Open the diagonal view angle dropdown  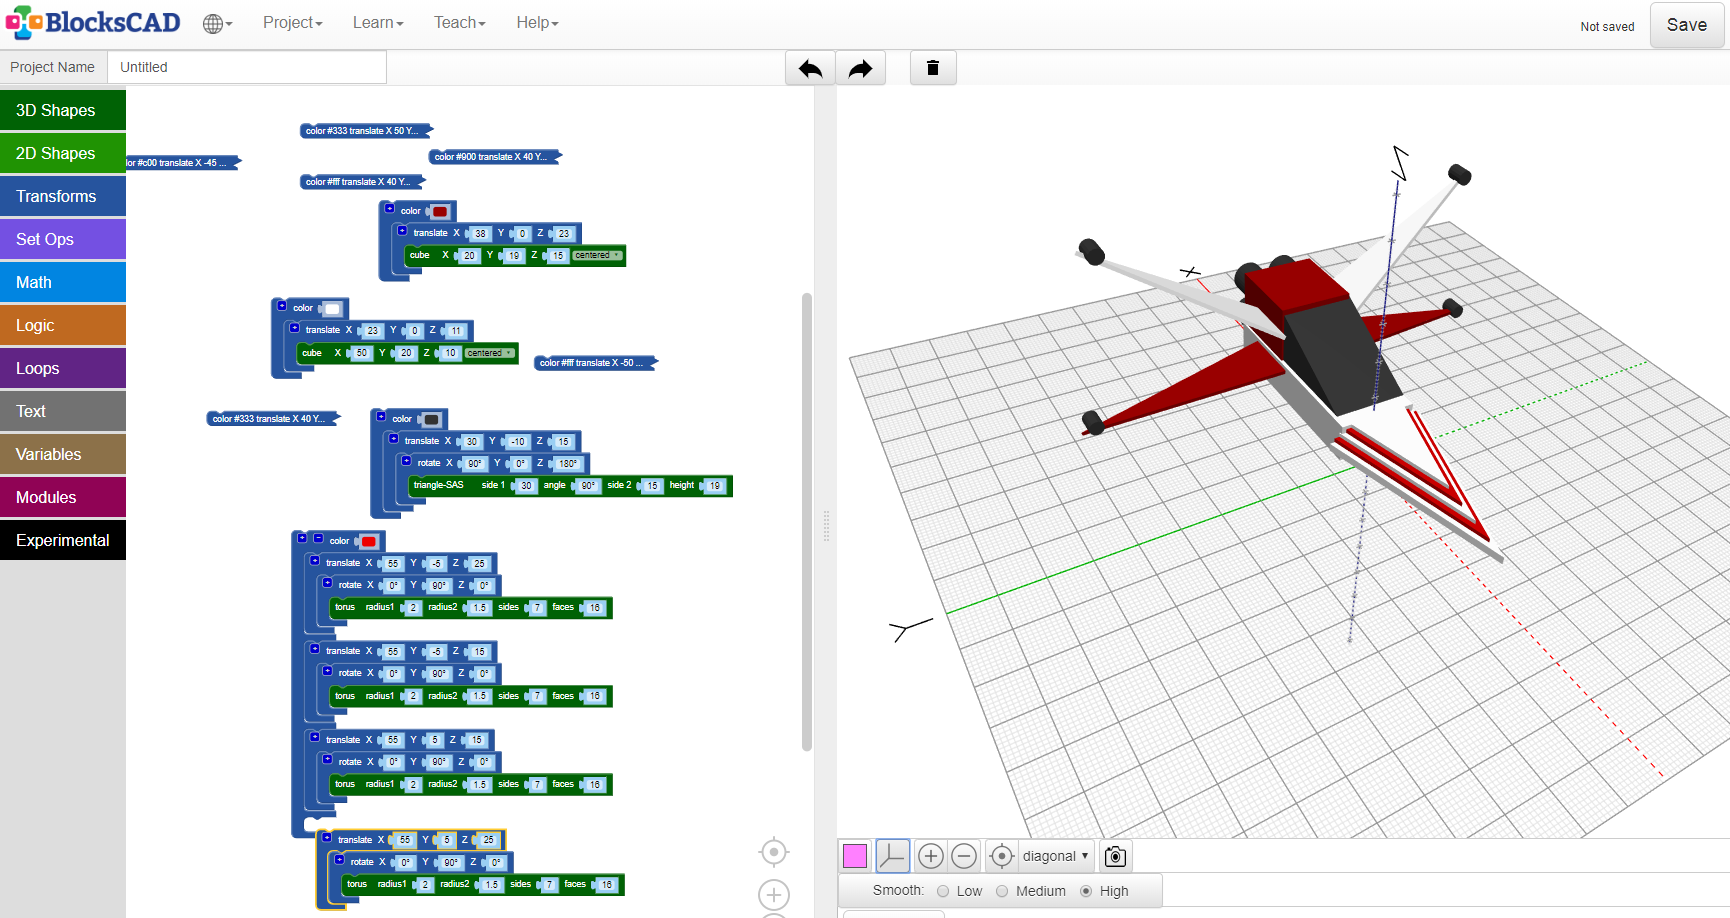(x=1055, y=856)
